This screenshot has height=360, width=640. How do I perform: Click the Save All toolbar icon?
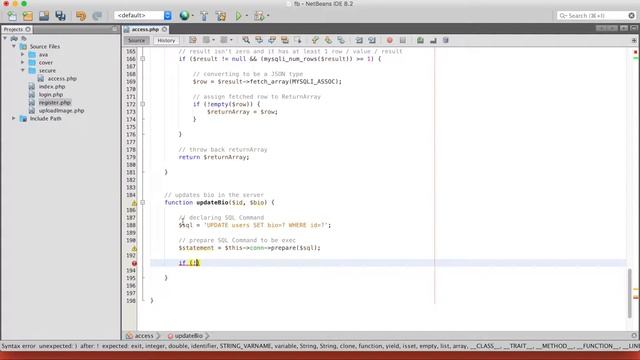(x=60, y=16)
